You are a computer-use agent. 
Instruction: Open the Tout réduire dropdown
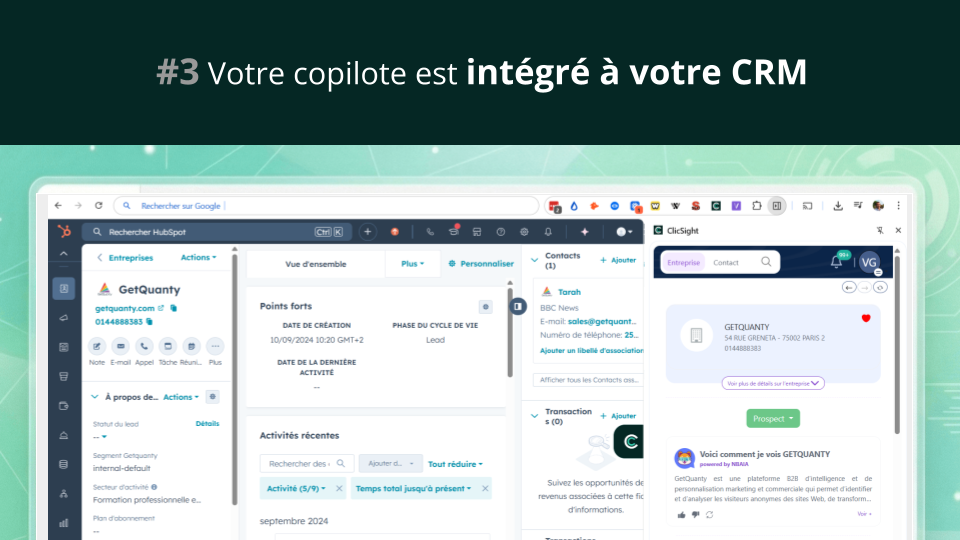(x=455, y=464)
